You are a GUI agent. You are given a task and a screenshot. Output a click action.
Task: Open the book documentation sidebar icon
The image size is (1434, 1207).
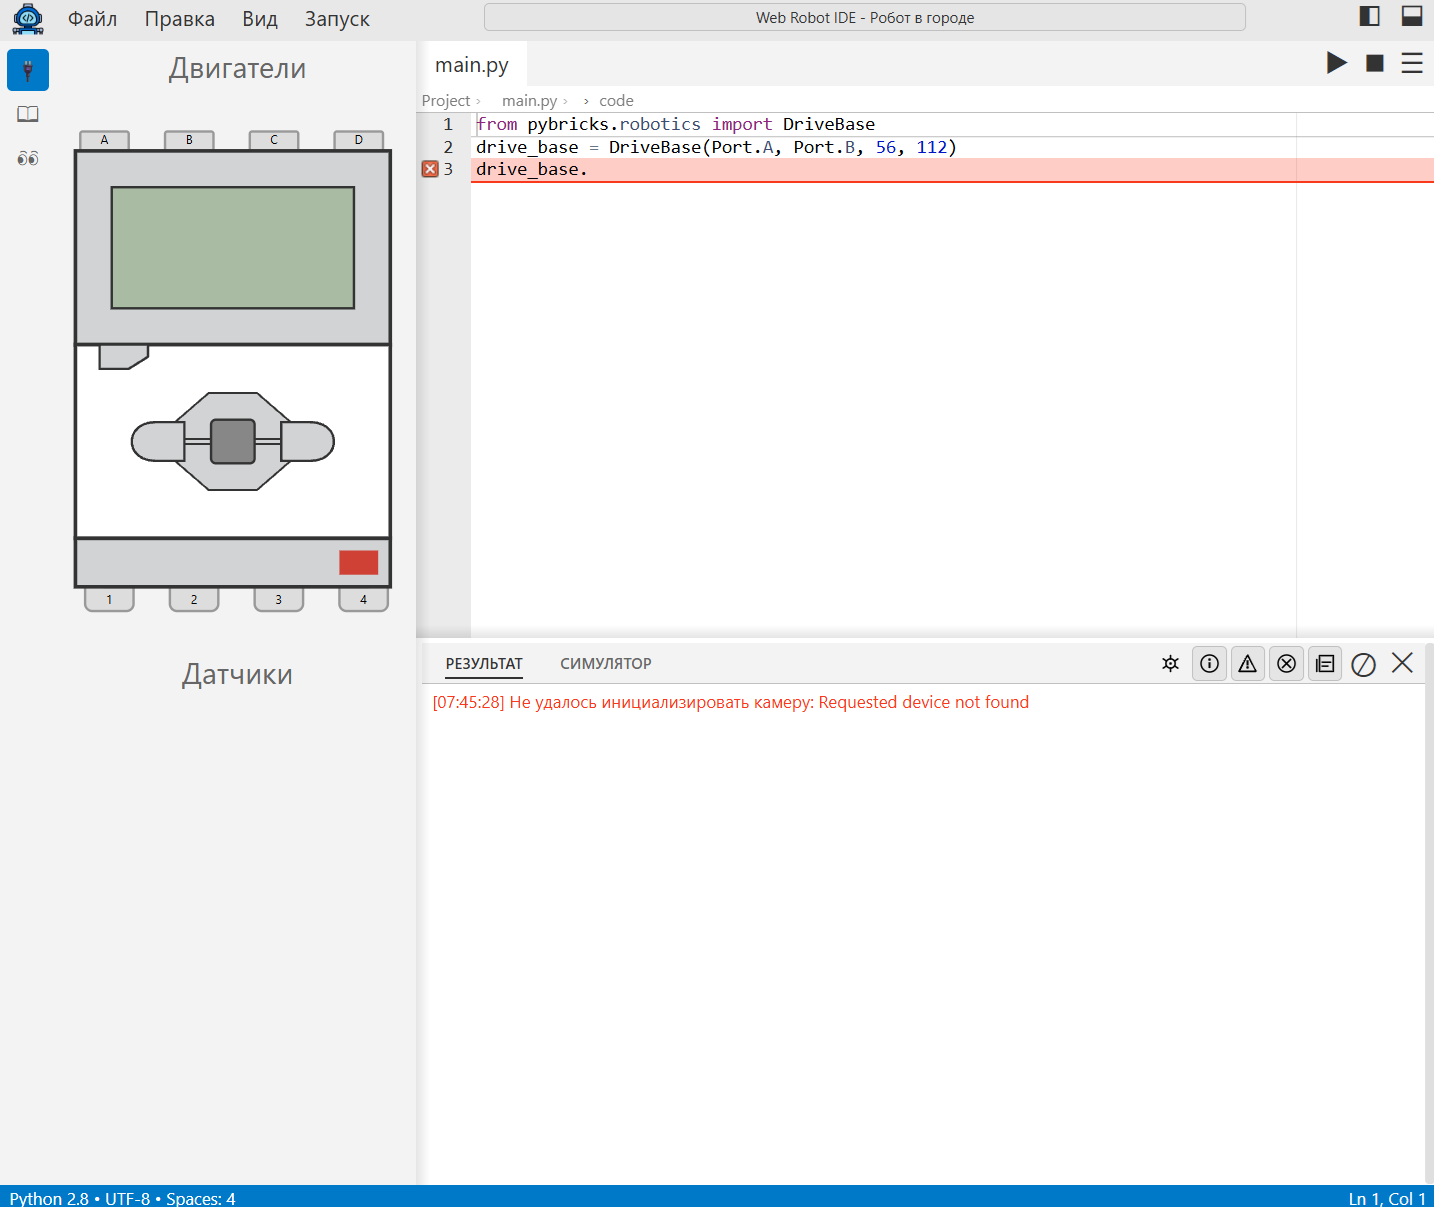[x=28, y=114]
